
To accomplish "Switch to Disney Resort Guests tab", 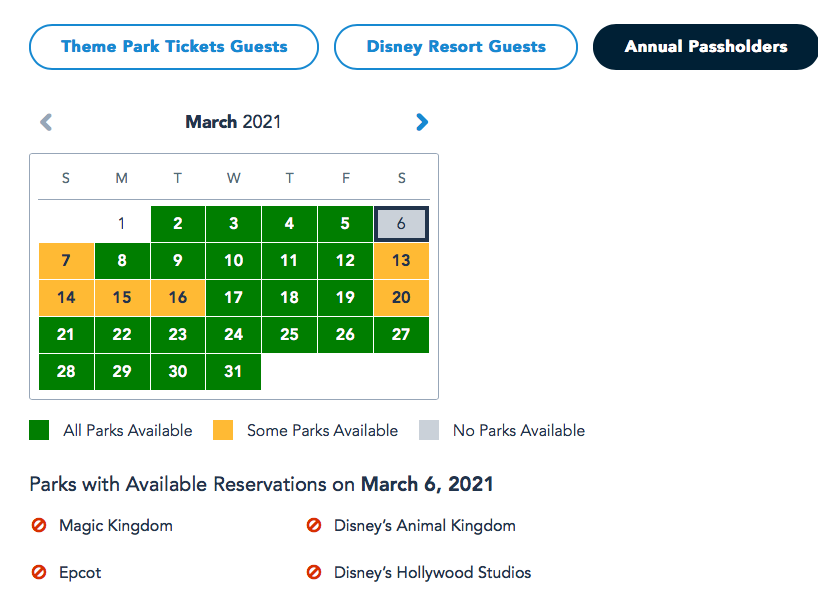I will pos(456,47).
